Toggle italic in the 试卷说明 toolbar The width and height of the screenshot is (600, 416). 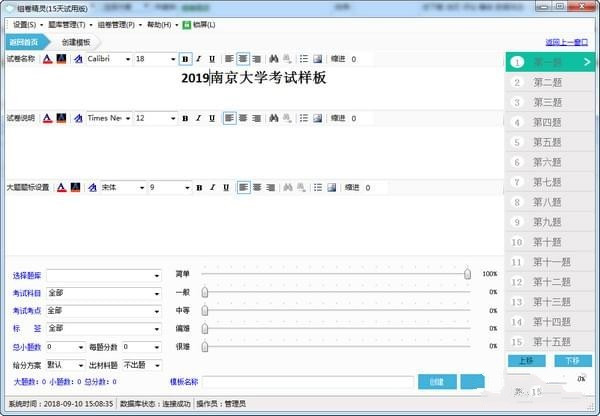coord(199,118)
